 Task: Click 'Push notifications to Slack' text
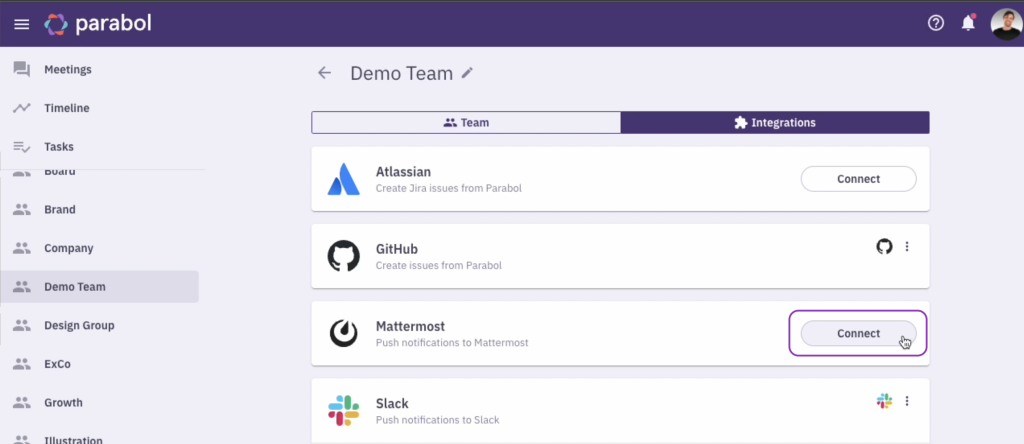(x=438, y=420)
